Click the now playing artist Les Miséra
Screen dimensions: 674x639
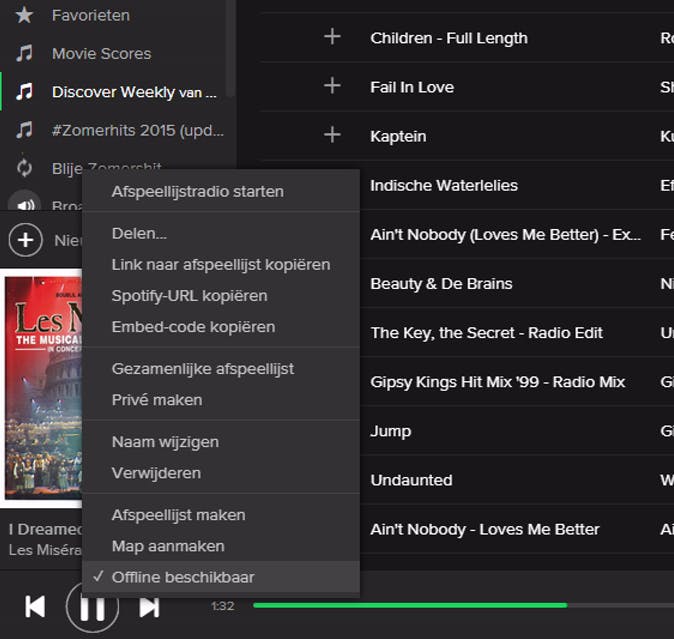[x=45, y=550]
